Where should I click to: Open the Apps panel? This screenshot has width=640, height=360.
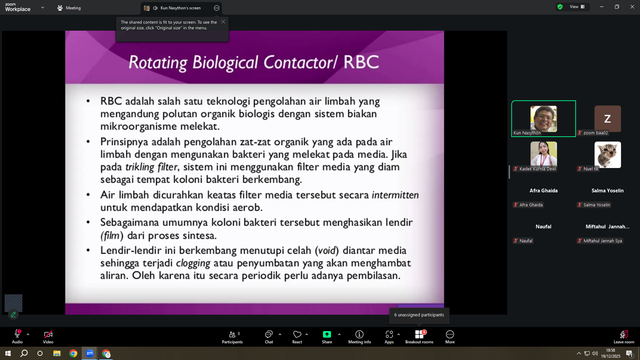coord(389,336)
